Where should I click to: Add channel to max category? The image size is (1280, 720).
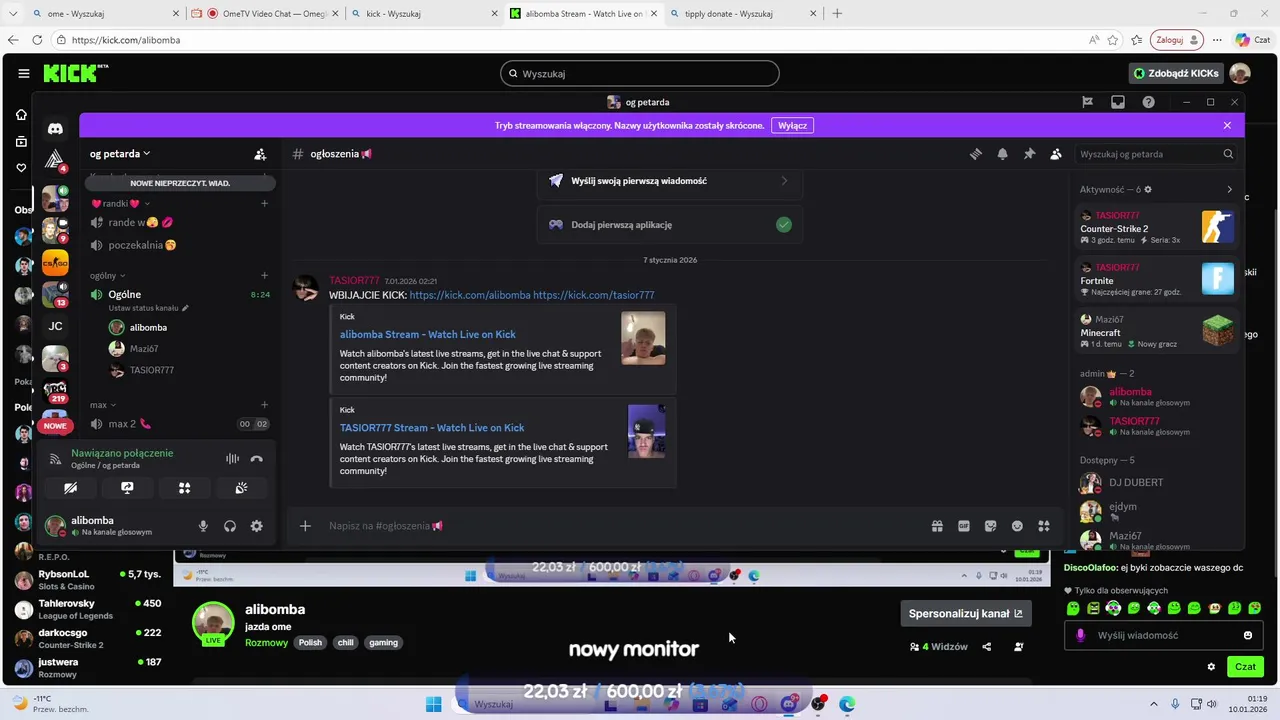pos(264,405)
